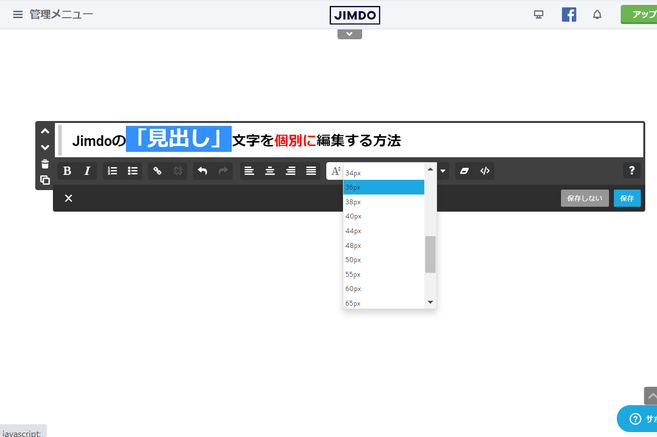Click the JIMDO logo
657x437 pixels.
pyautogui.click(x=354, y=15)
